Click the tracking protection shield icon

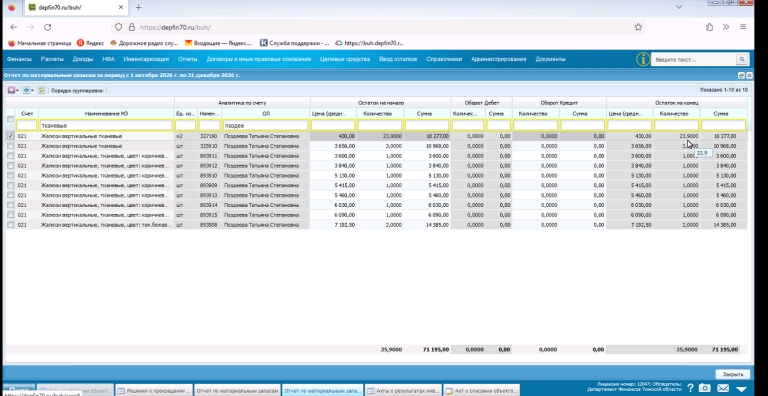coord(118,27)
